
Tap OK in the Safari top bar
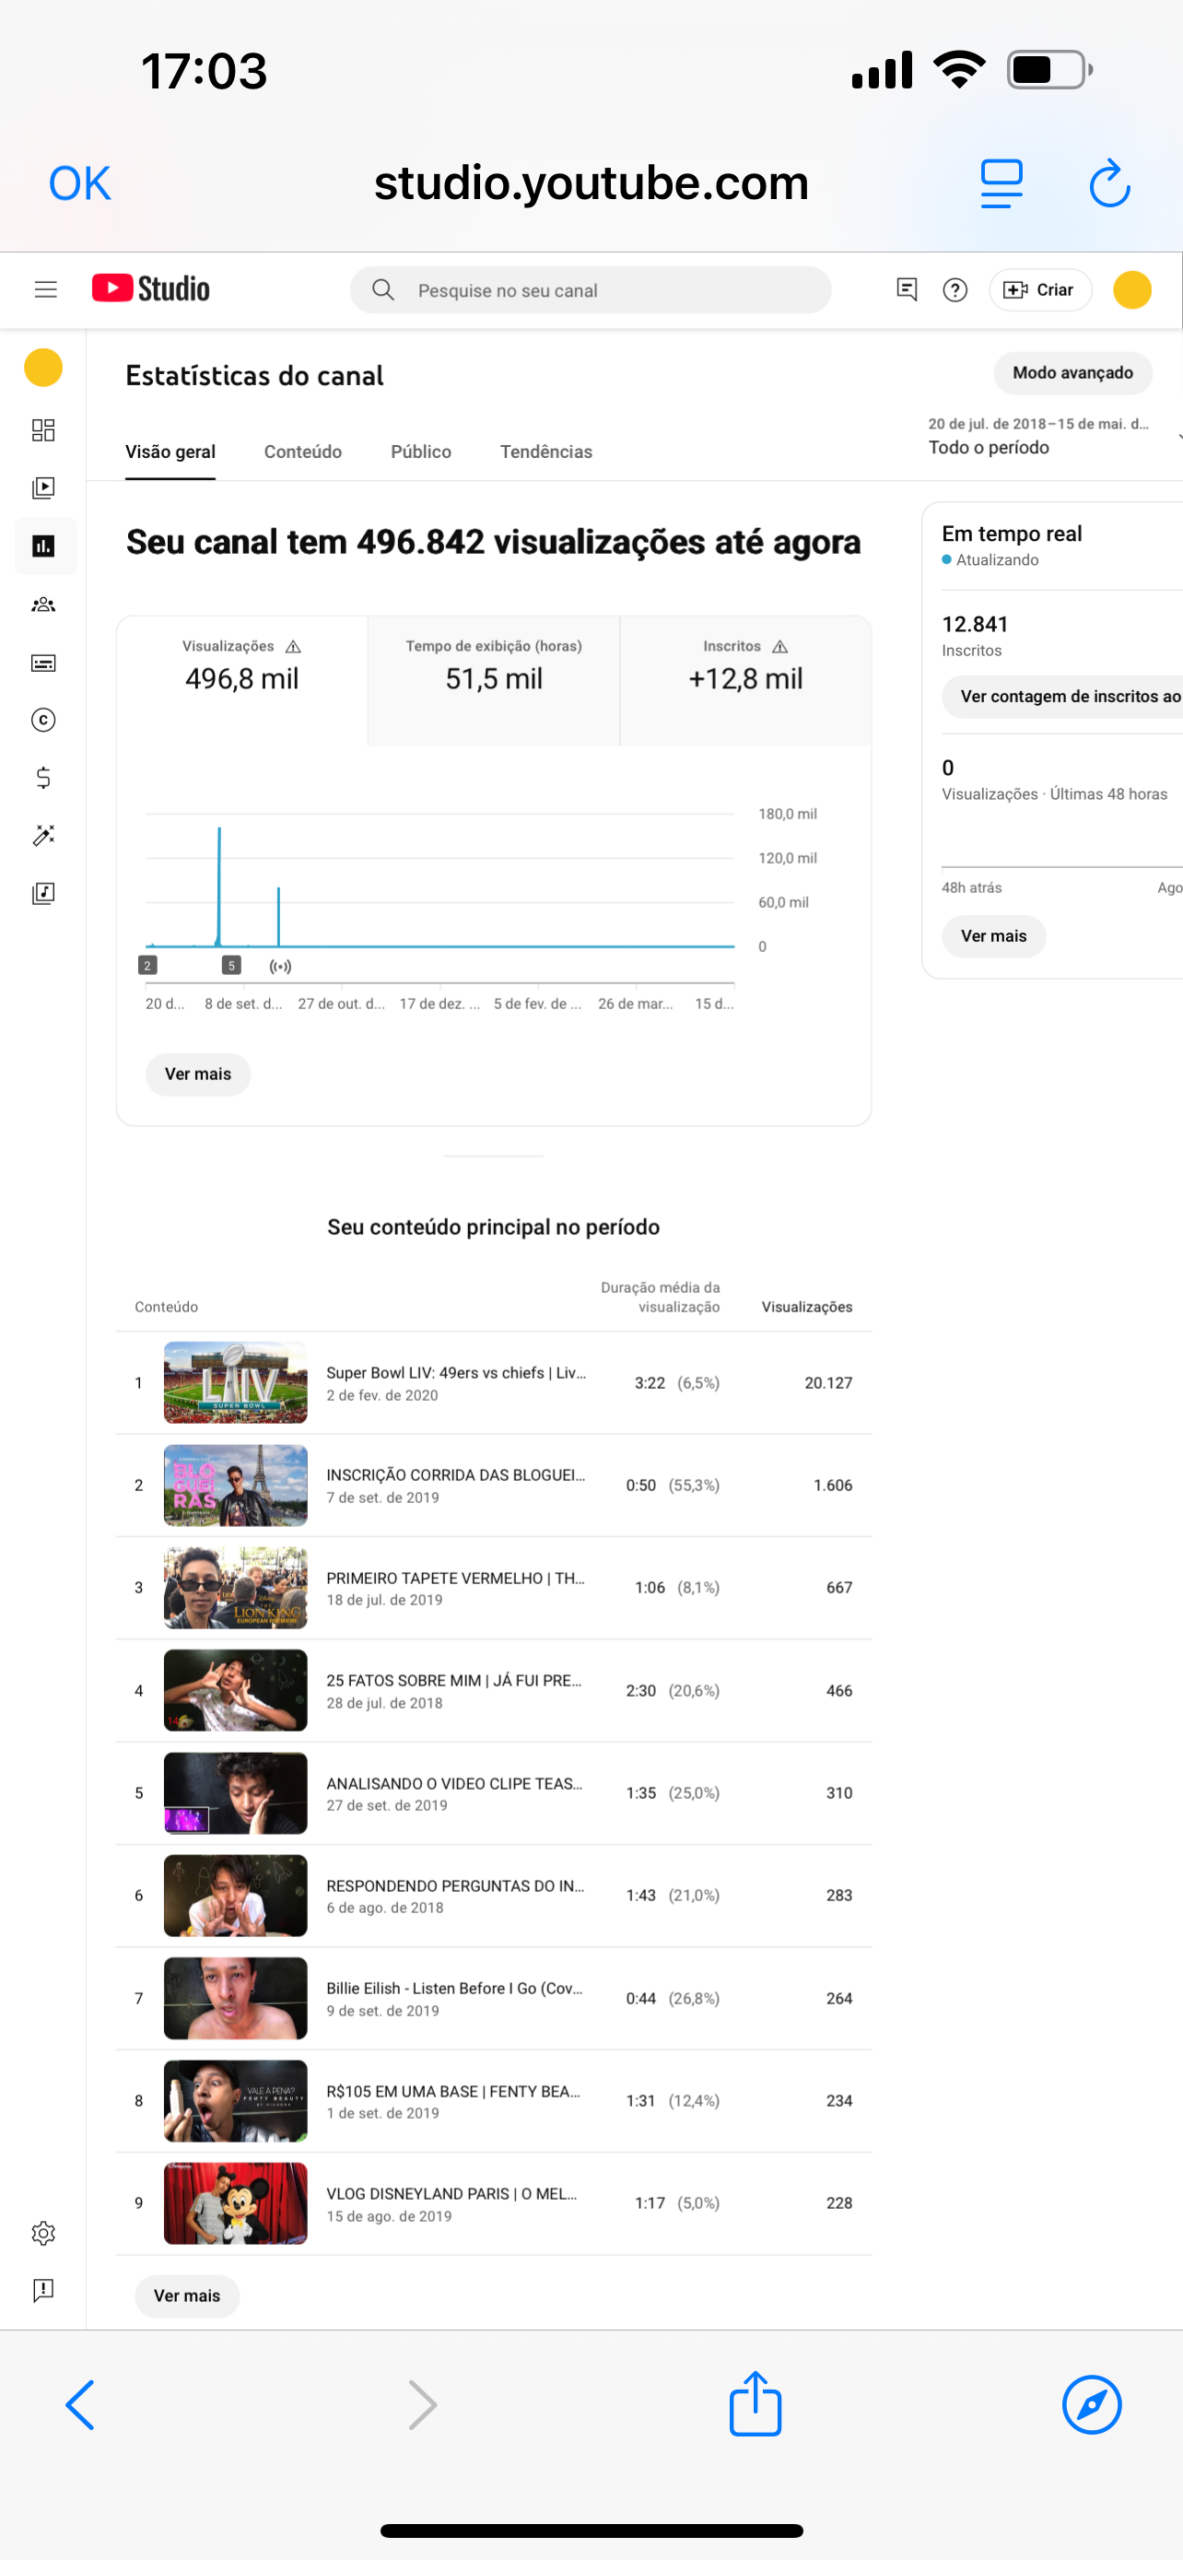(x=80, y=184)
